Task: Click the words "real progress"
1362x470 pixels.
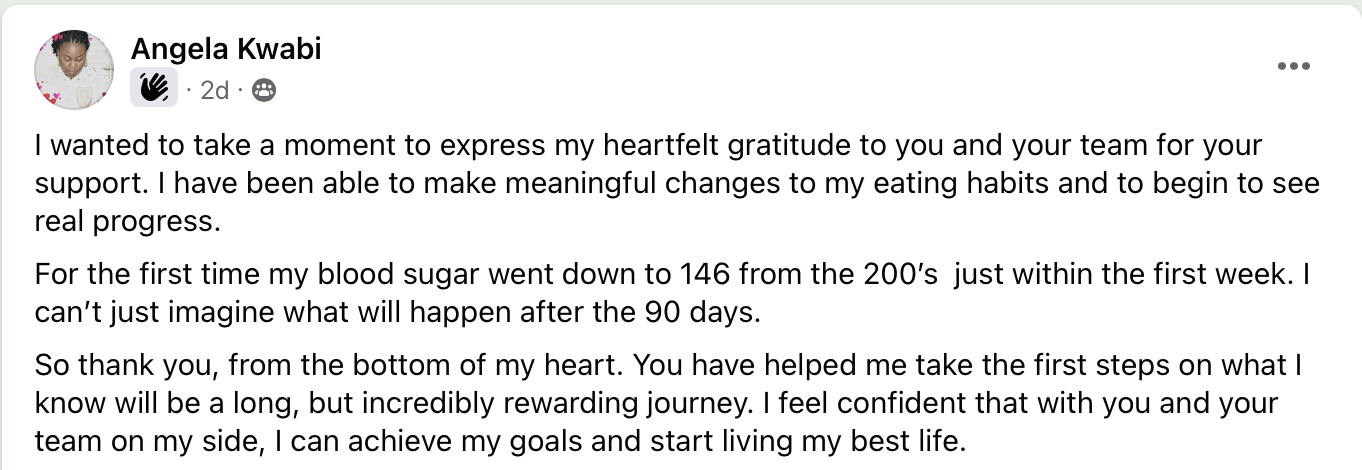Action: click(126, 222)
